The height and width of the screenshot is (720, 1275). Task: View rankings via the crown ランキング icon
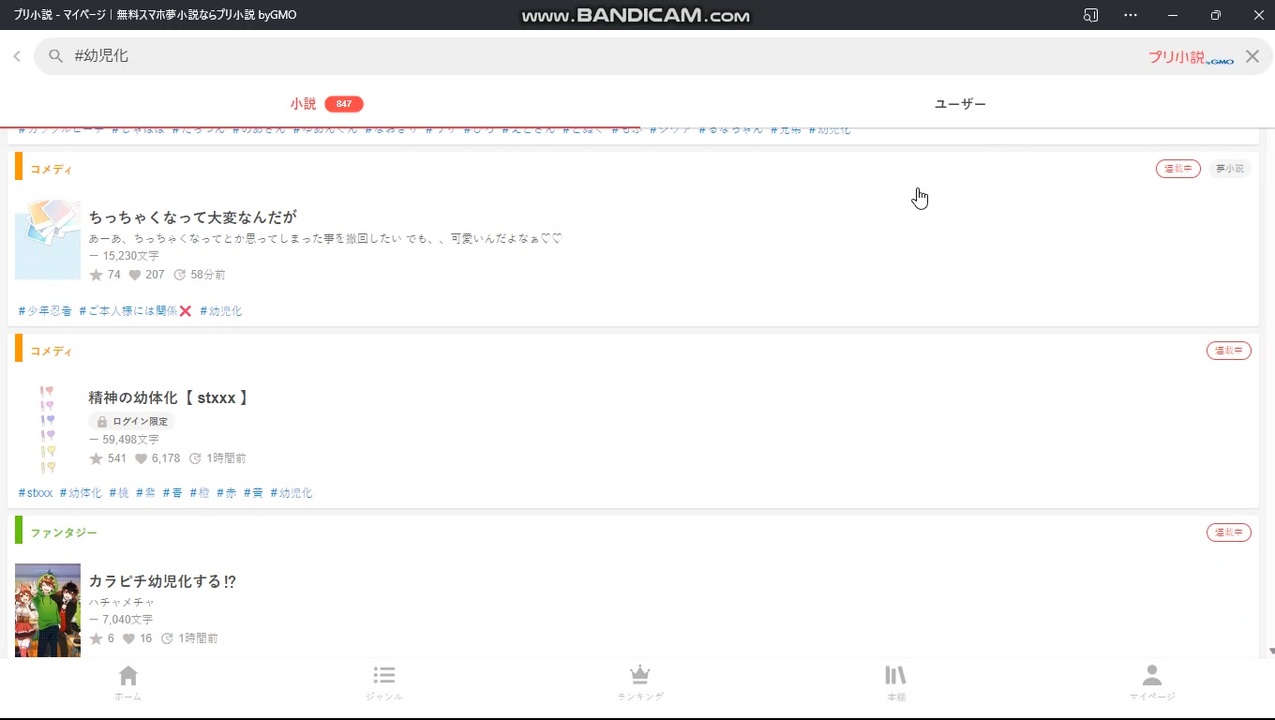pyautogui.click(x=639, y=682)
